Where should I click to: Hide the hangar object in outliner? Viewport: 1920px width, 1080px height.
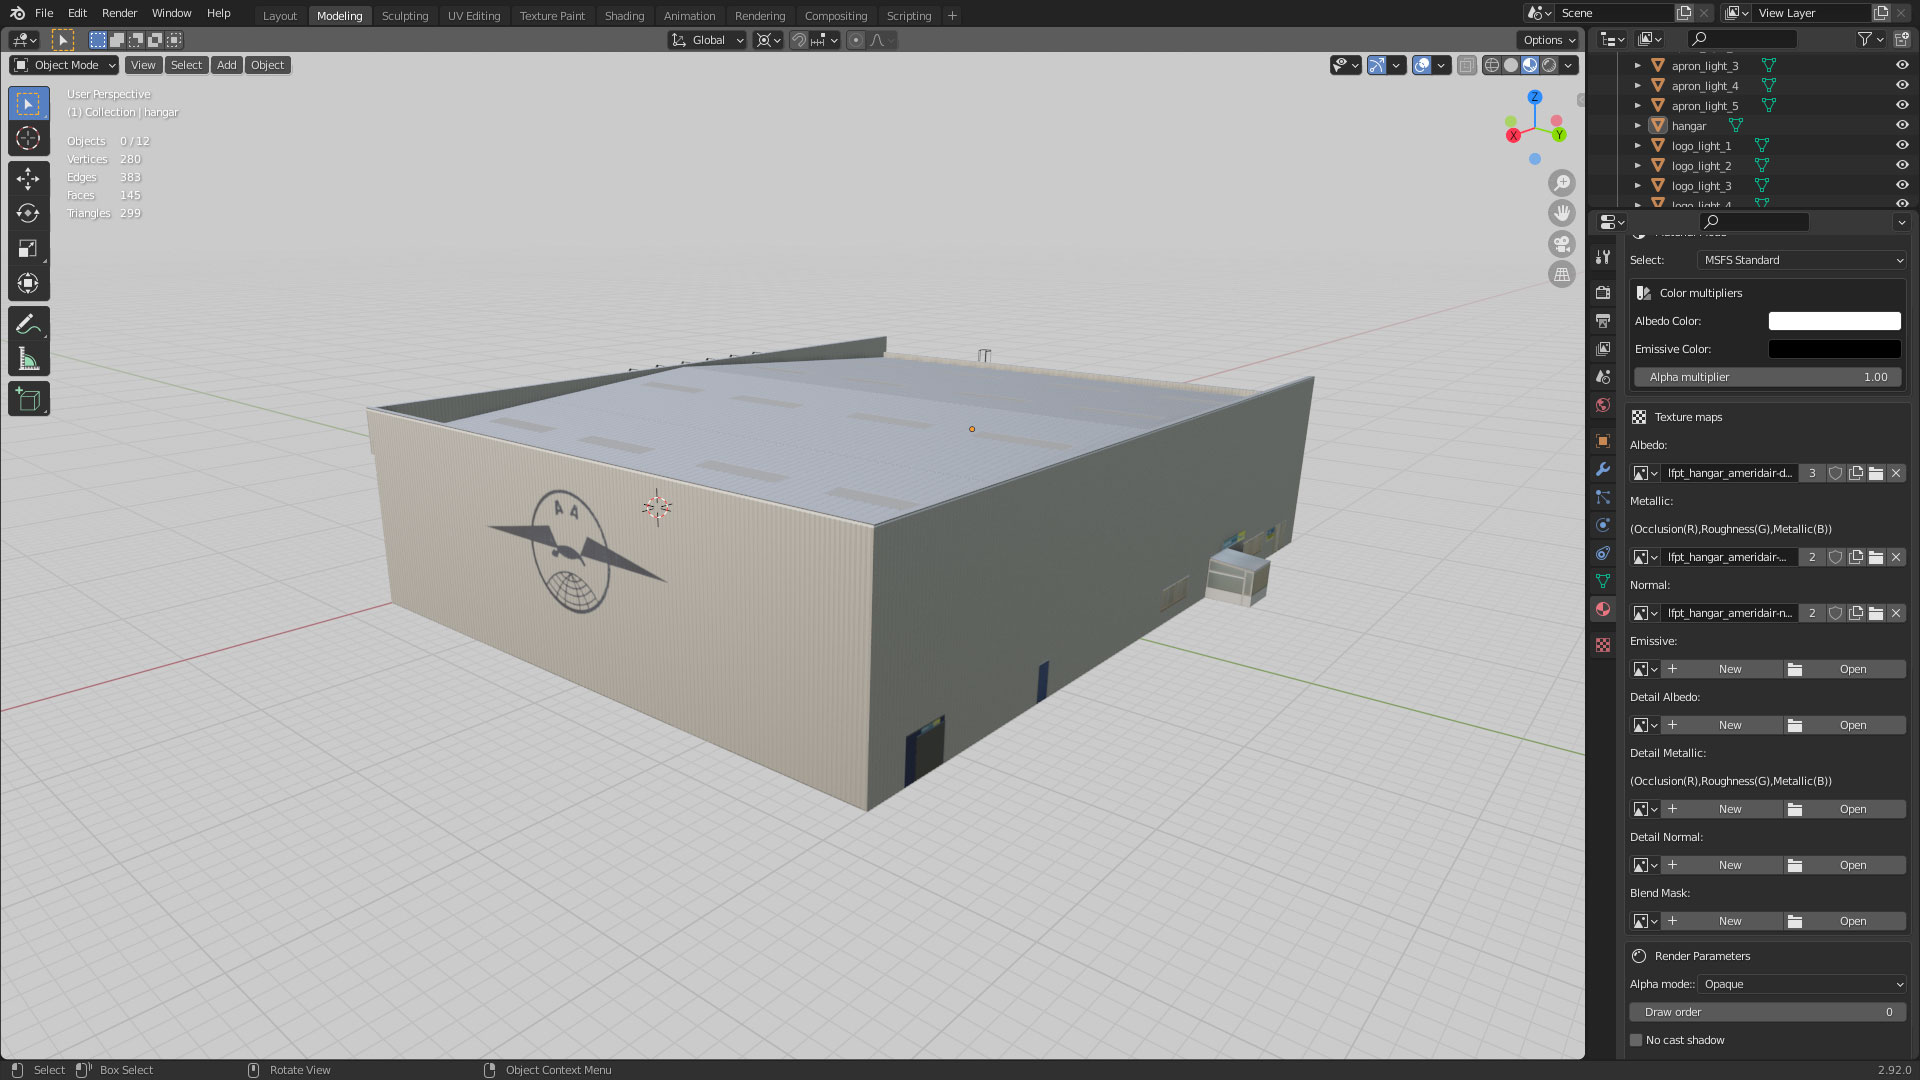click(x=1902, y=125)
